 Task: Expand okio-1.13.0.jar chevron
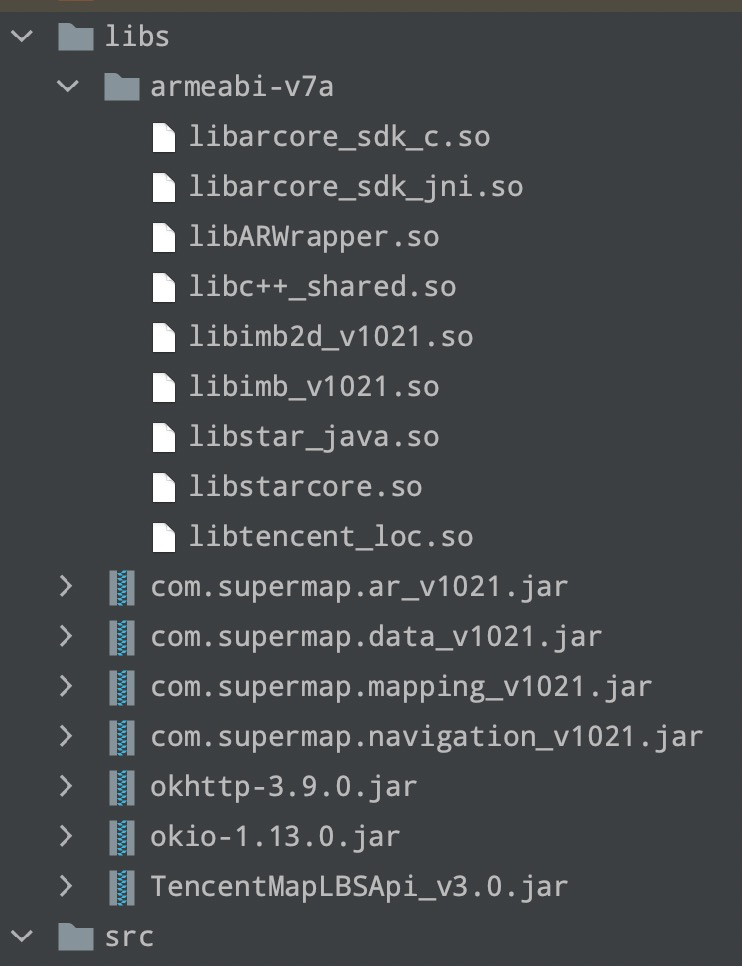click(x=67, y=836)
